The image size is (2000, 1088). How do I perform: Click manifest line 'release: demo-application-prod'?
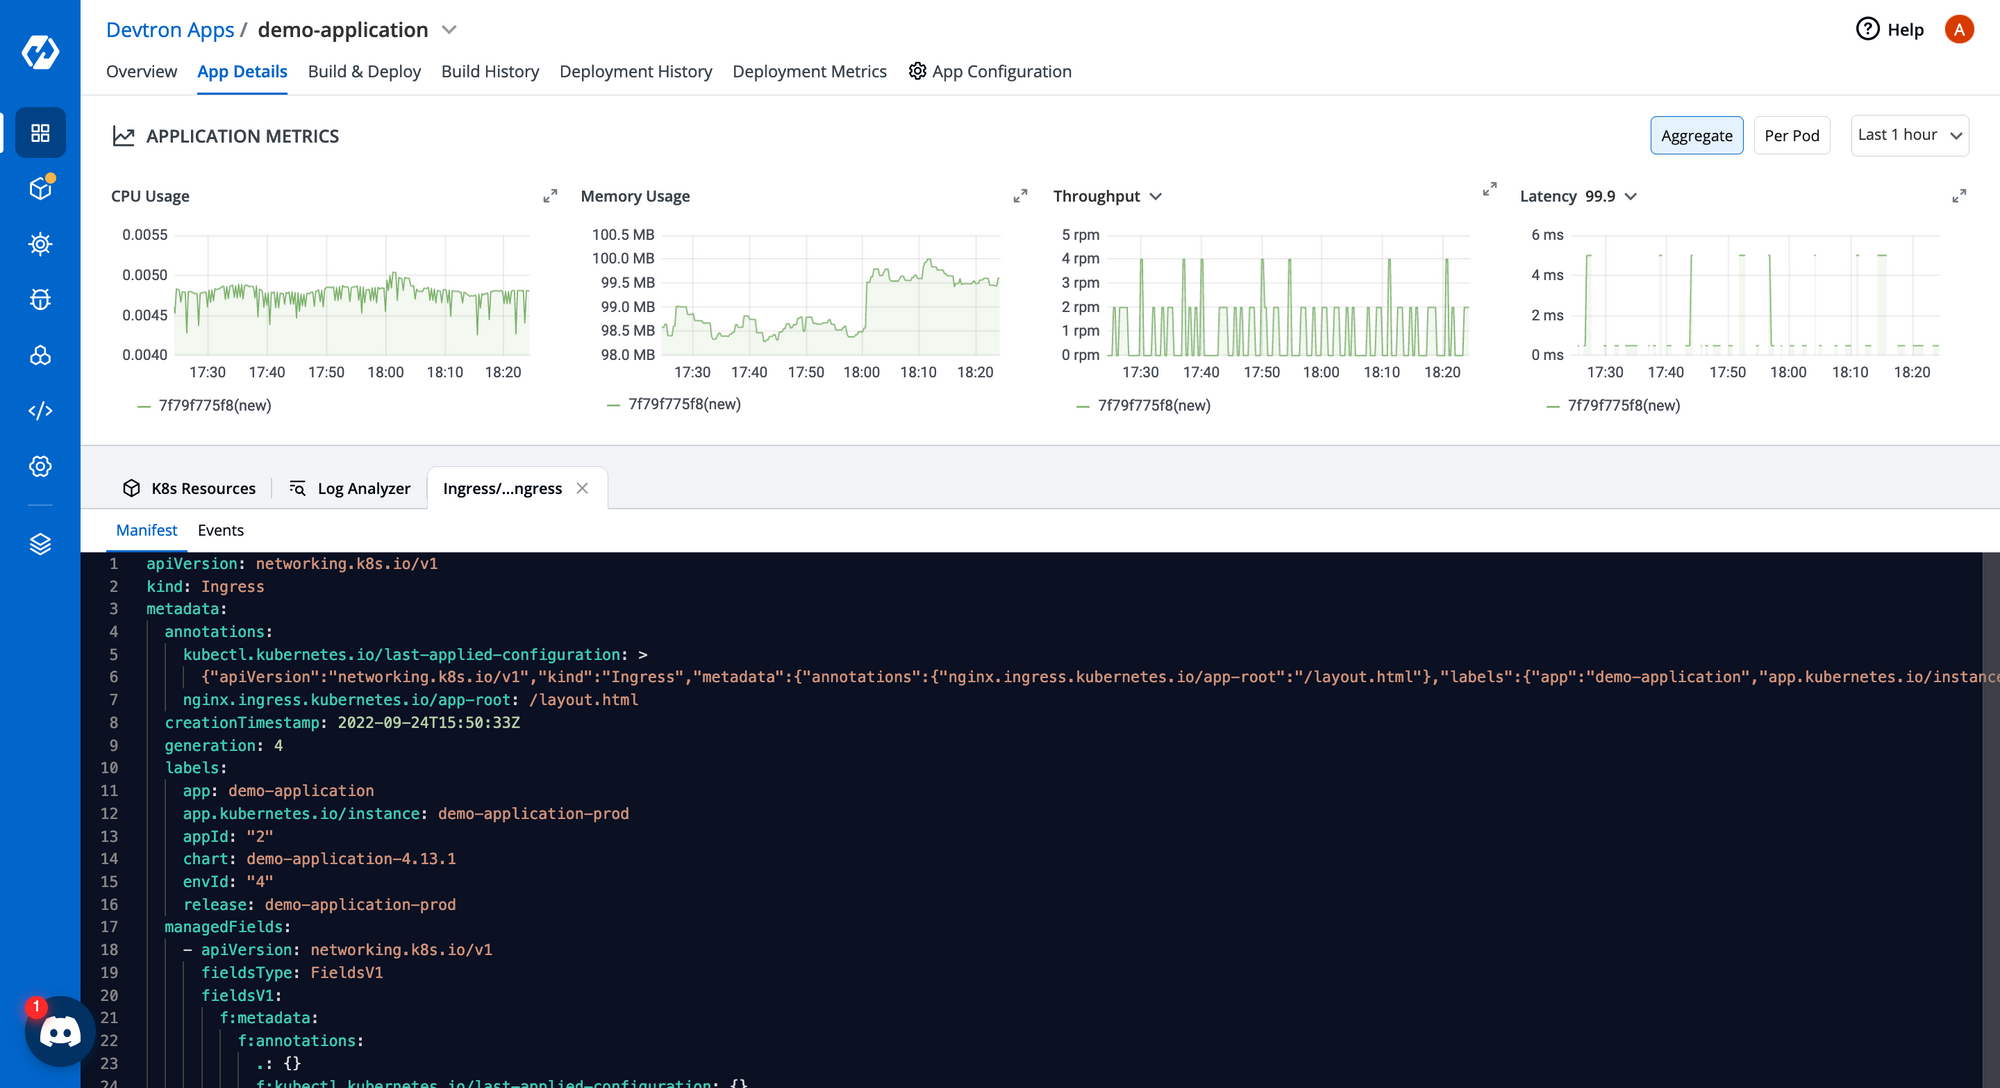[319, 904]
